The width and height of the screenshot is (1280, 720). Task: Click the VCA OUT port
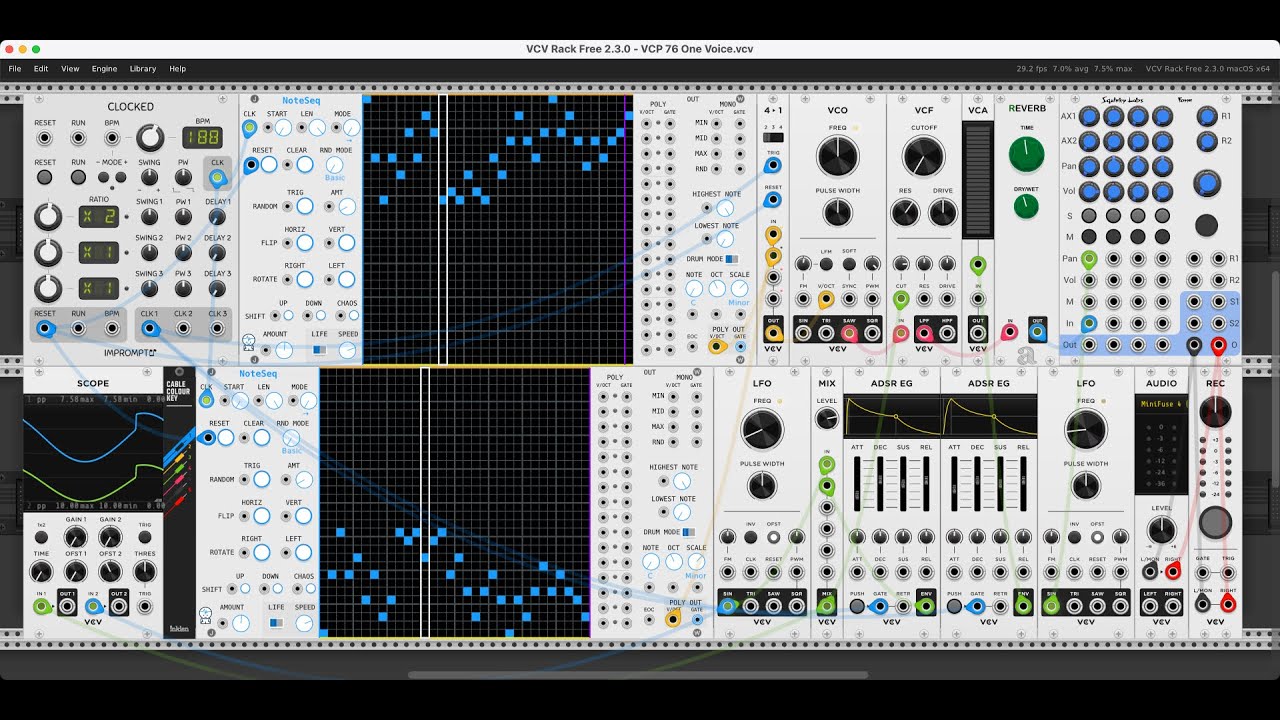[978, 332]
